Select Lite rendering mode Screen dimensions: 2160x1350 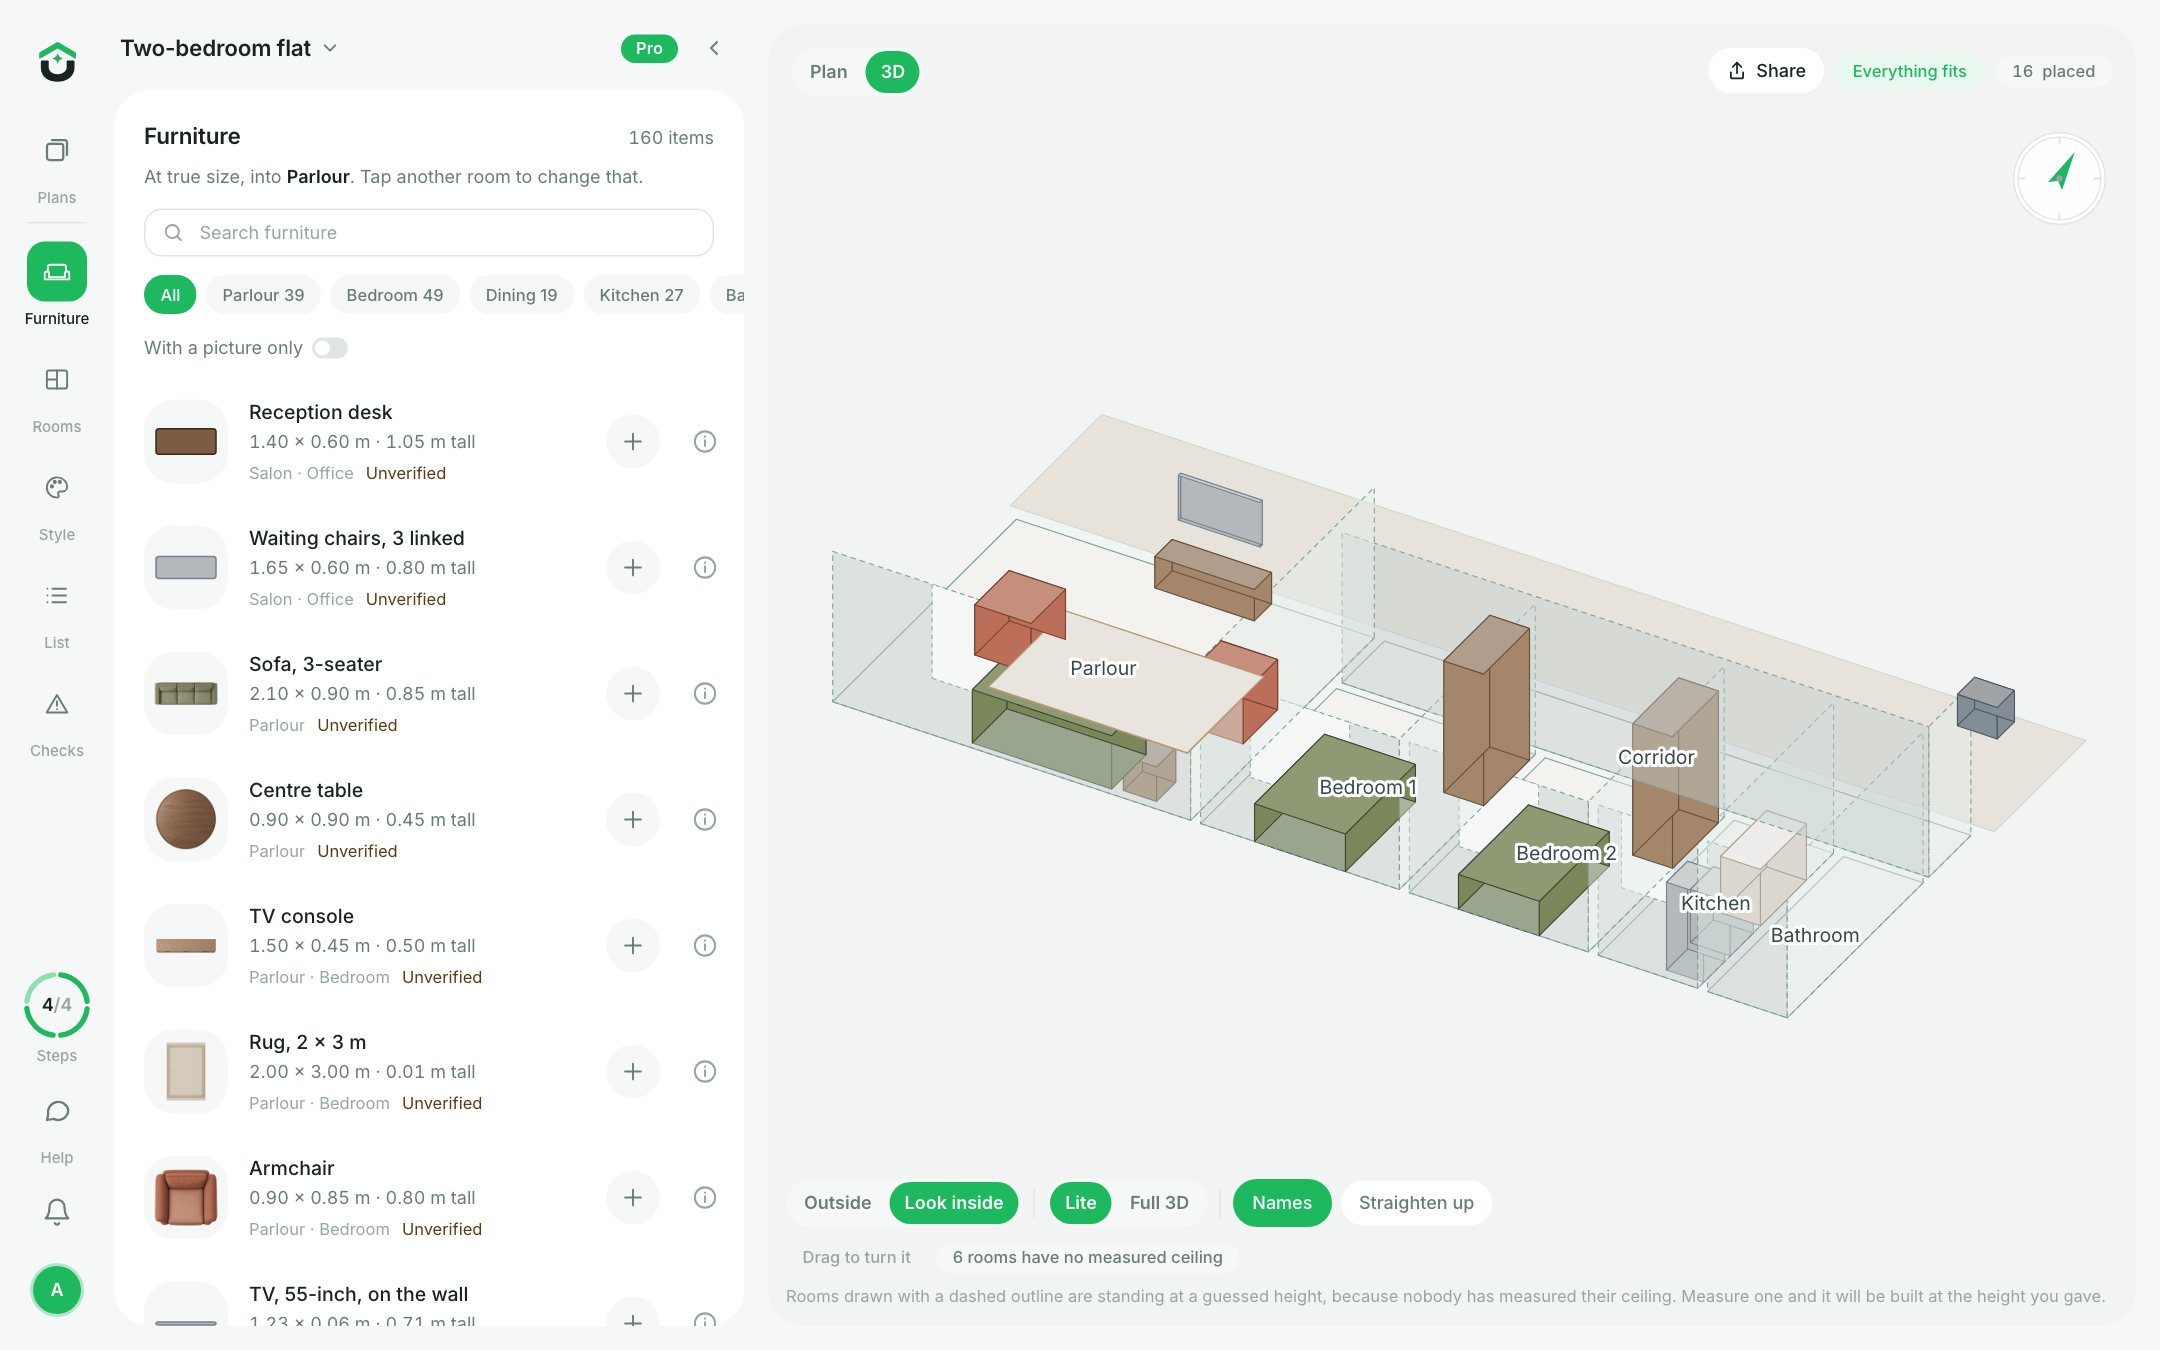tap(1080, 1203)
